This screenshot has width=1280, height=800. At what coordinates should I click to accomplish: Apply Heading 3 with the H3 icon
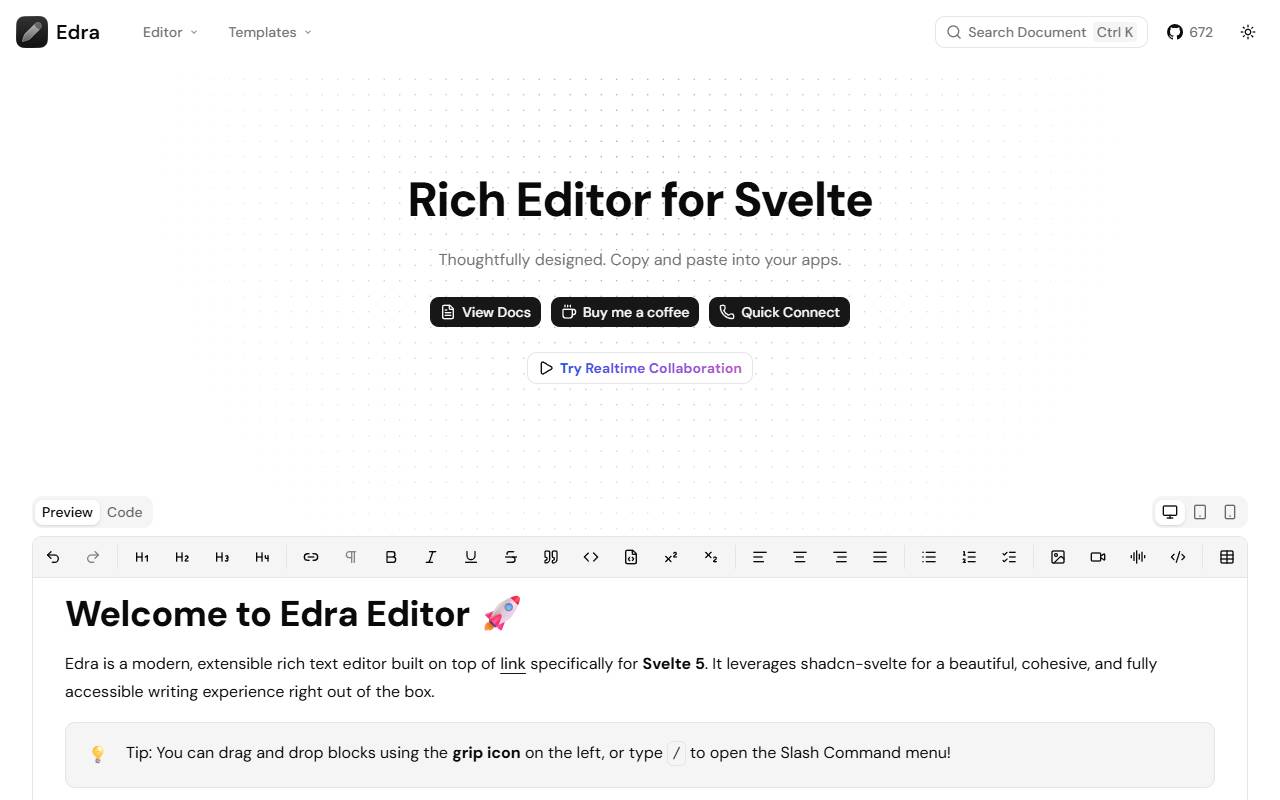click(x=222, y=557)
